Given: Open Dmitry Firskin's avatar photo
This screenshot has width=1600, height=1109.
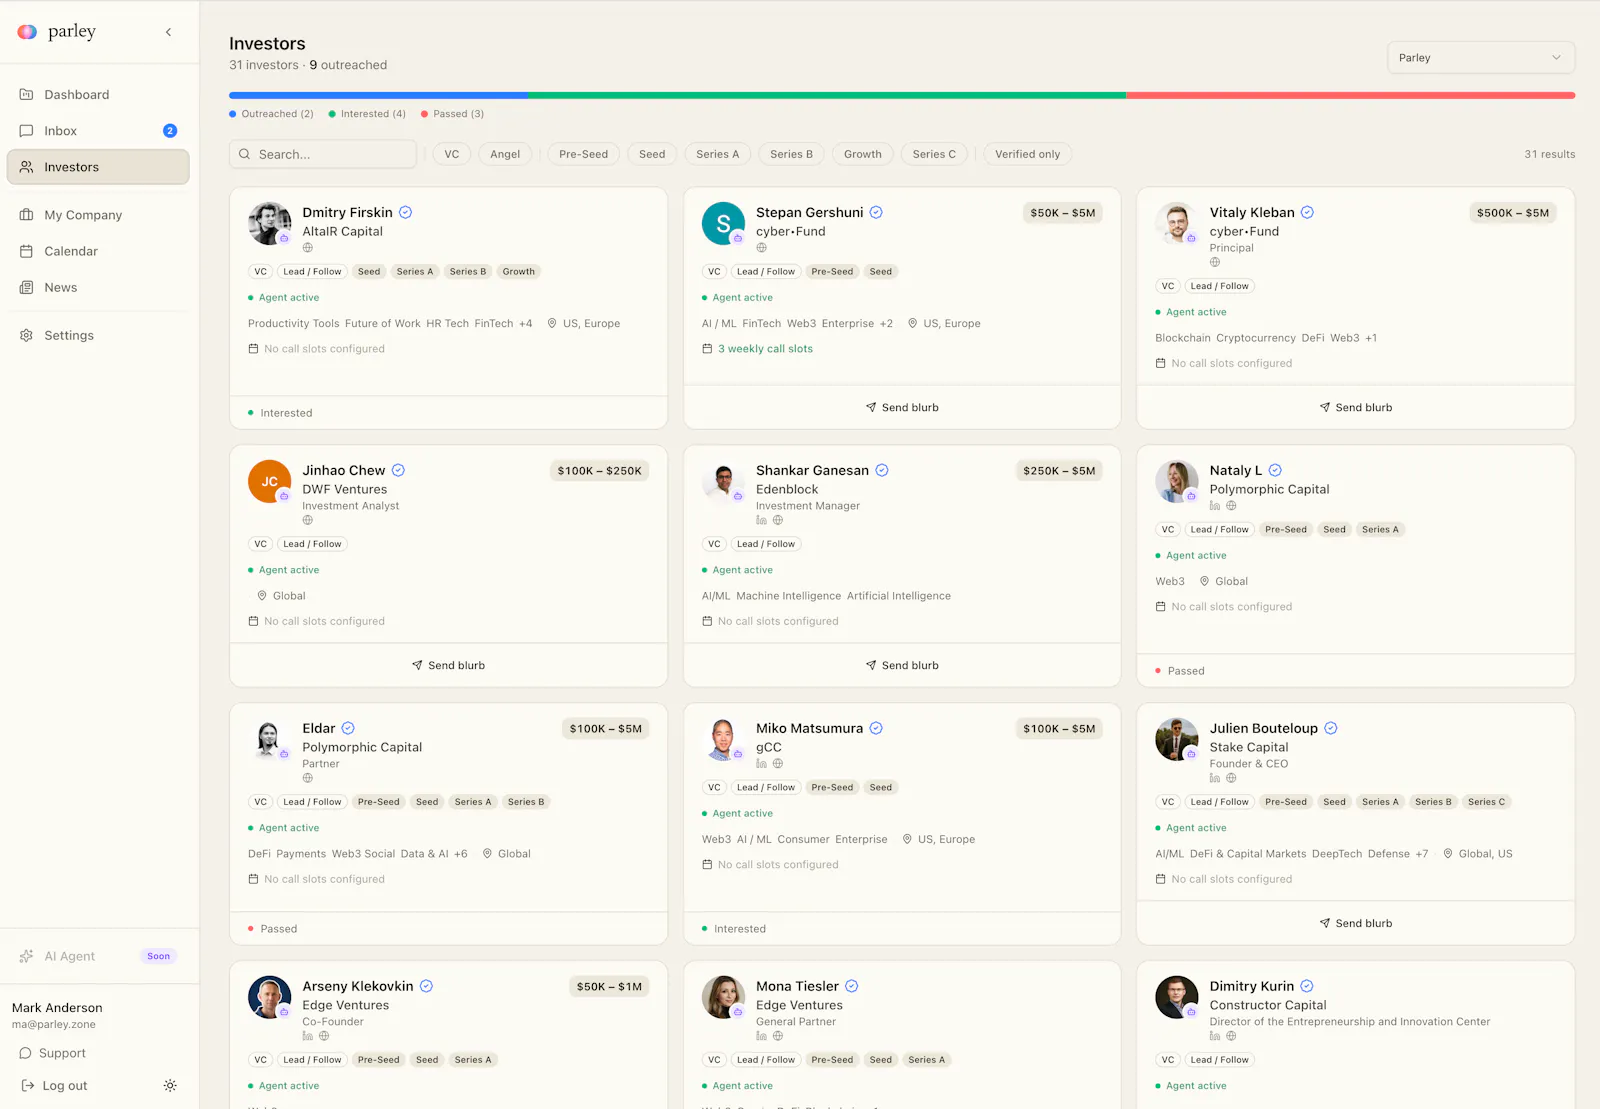Looking at the screenshot, I should point(269,223).
